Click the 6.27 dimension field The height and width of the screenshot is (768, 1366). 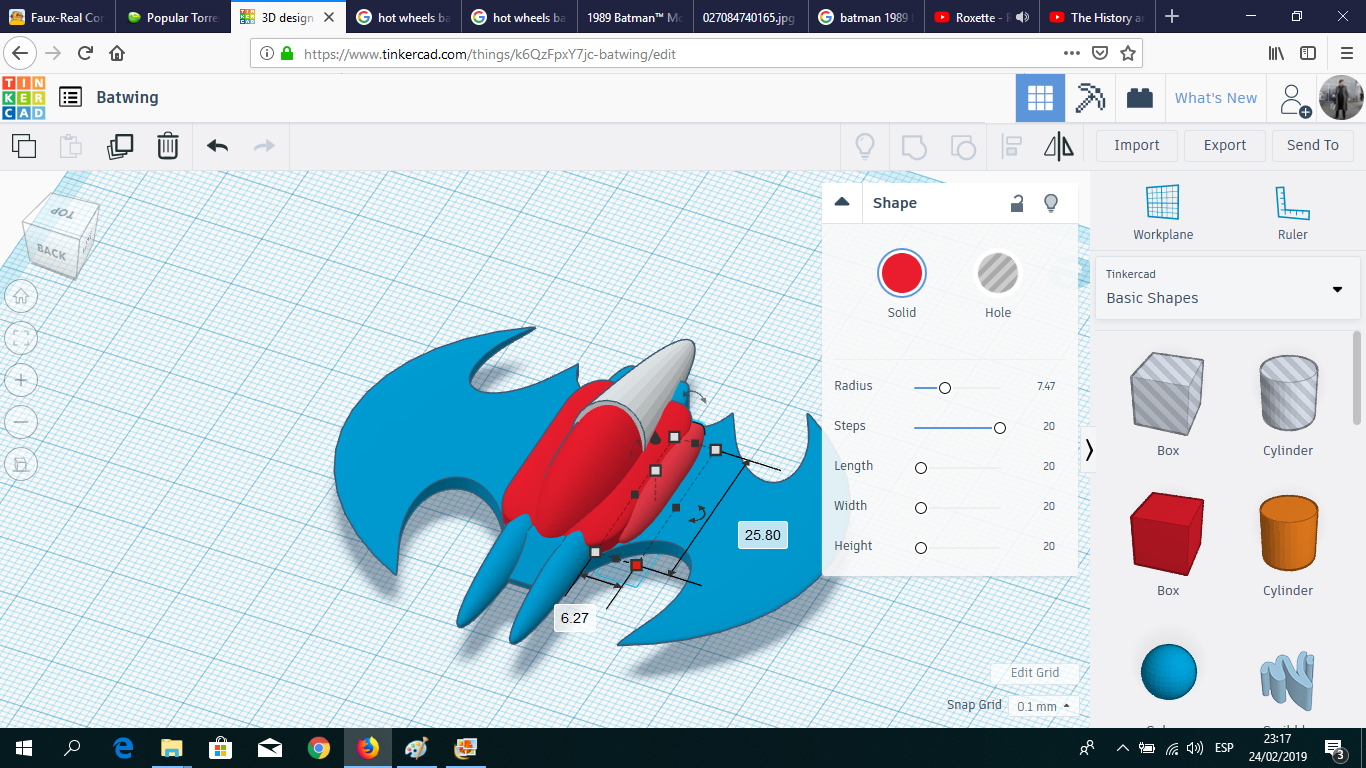[575, 618]
